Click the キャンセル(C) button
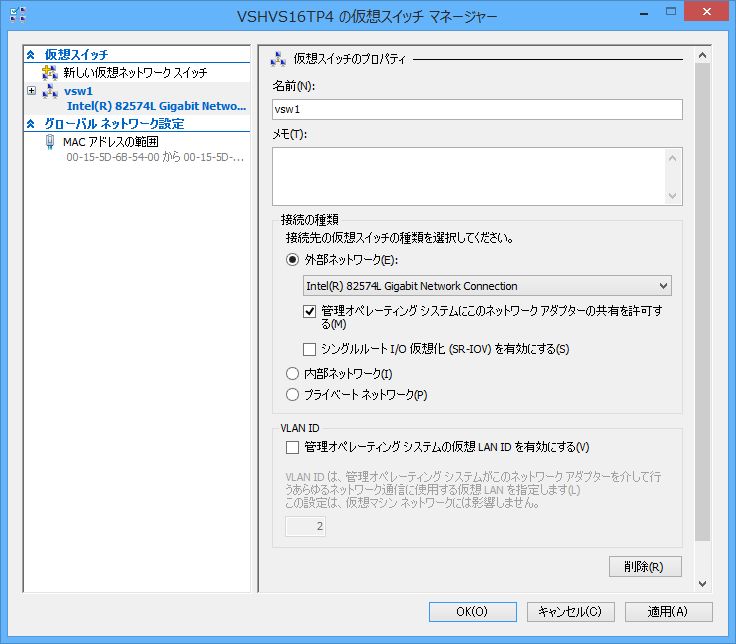 pos(570,612)
